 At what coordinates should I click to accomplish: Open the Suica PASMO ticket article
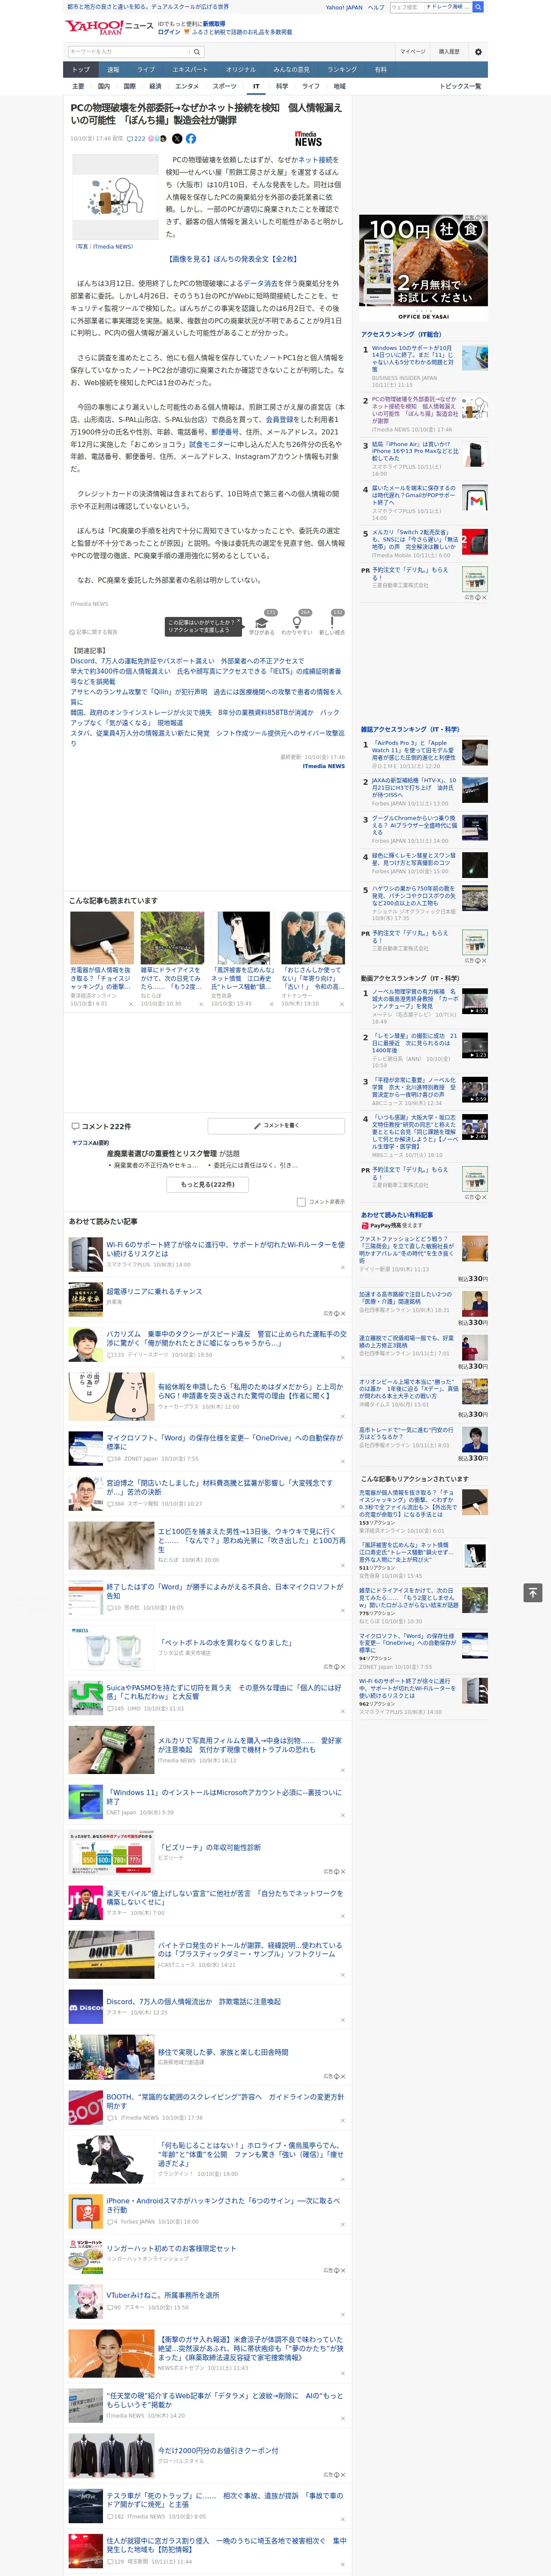pyautogui.click(x=224, y=1691)
